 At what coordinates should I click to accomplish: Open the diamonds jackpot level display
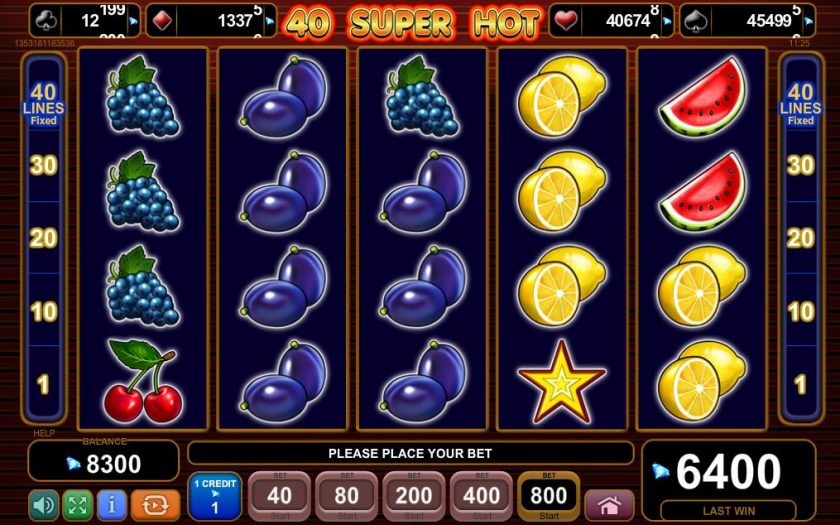211,21
